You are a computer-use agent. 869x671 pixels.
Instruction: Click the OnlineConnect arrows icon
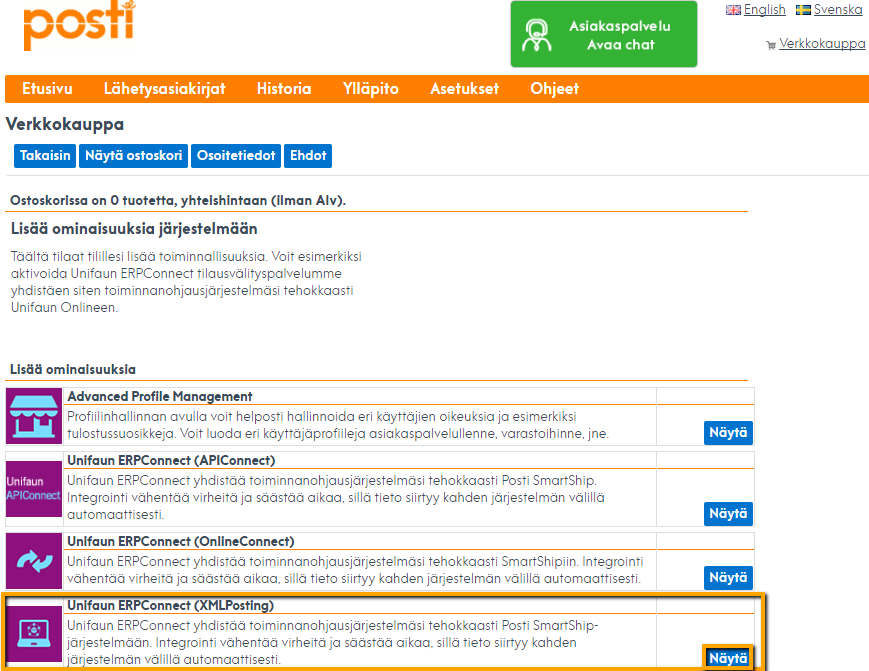[34, 561]
